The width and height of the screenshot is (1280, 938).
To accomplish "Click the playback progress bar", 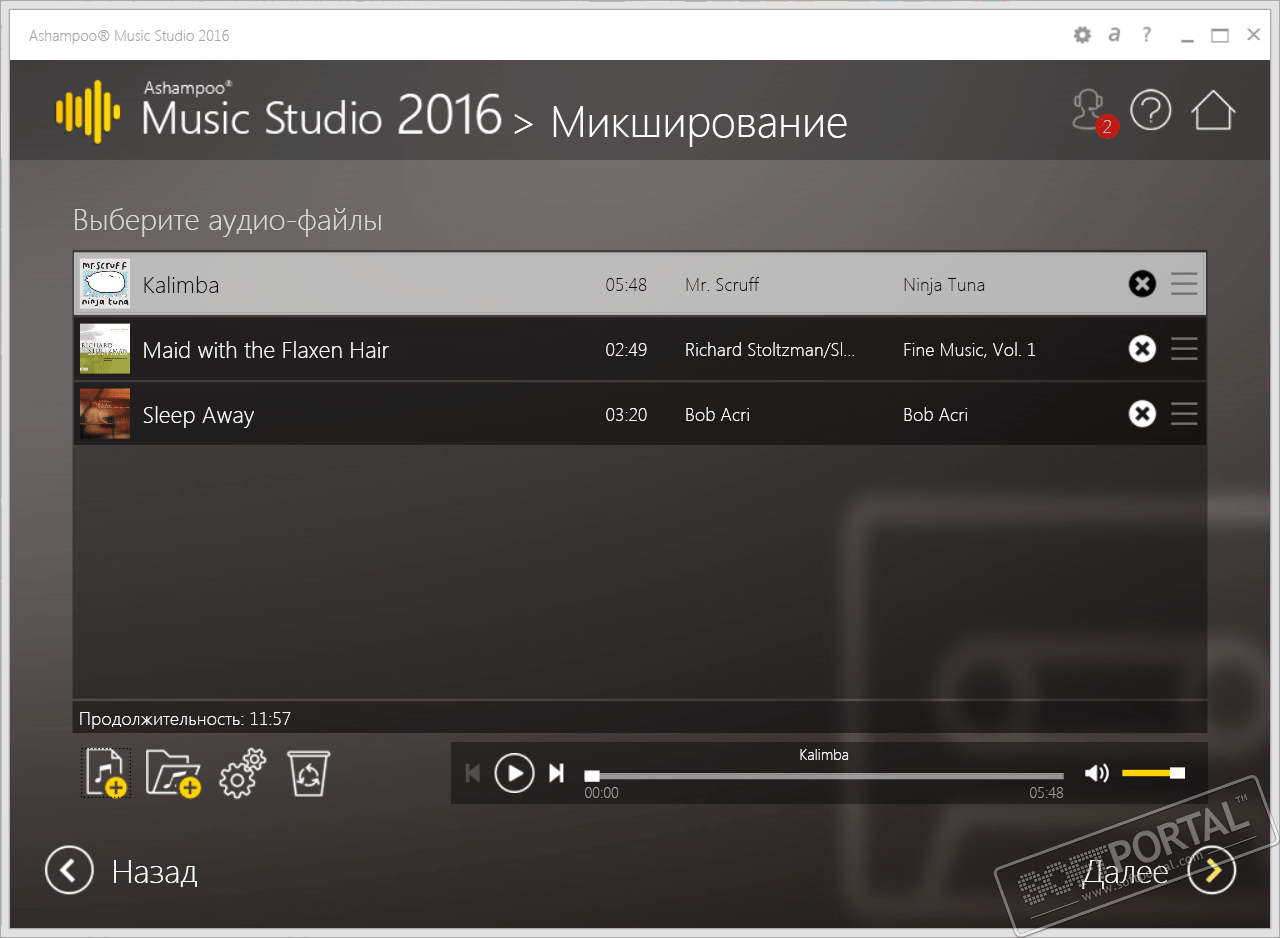I will pos(824,776).
